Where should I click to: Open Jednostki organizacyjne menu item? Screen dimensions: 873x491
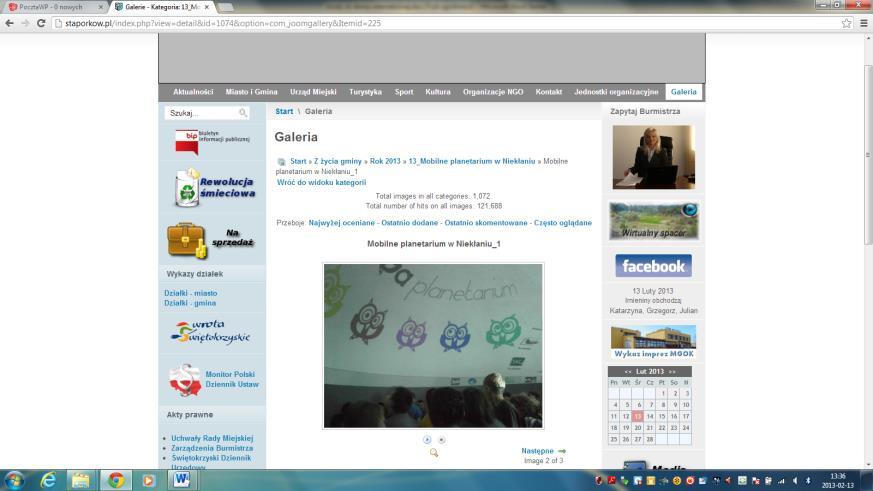click(x=616, y=92)
